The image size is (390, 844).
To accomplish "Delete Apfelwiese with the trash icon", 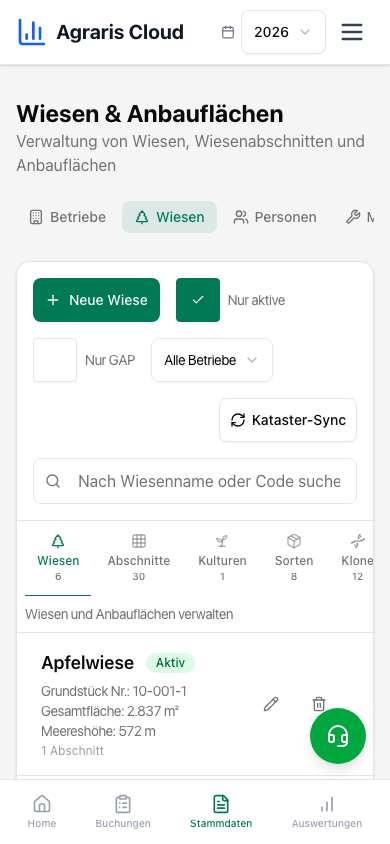I will 319,704.
